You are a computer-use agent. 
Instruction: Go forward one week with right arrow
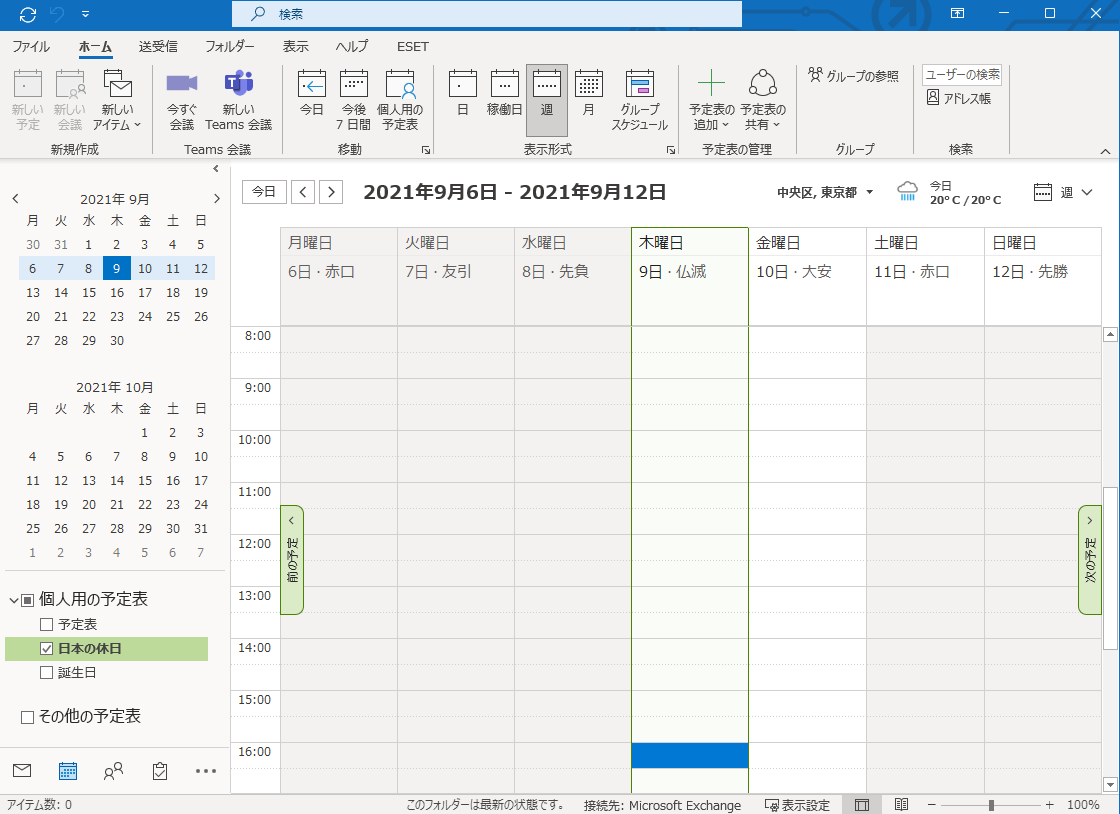(331, 191)
